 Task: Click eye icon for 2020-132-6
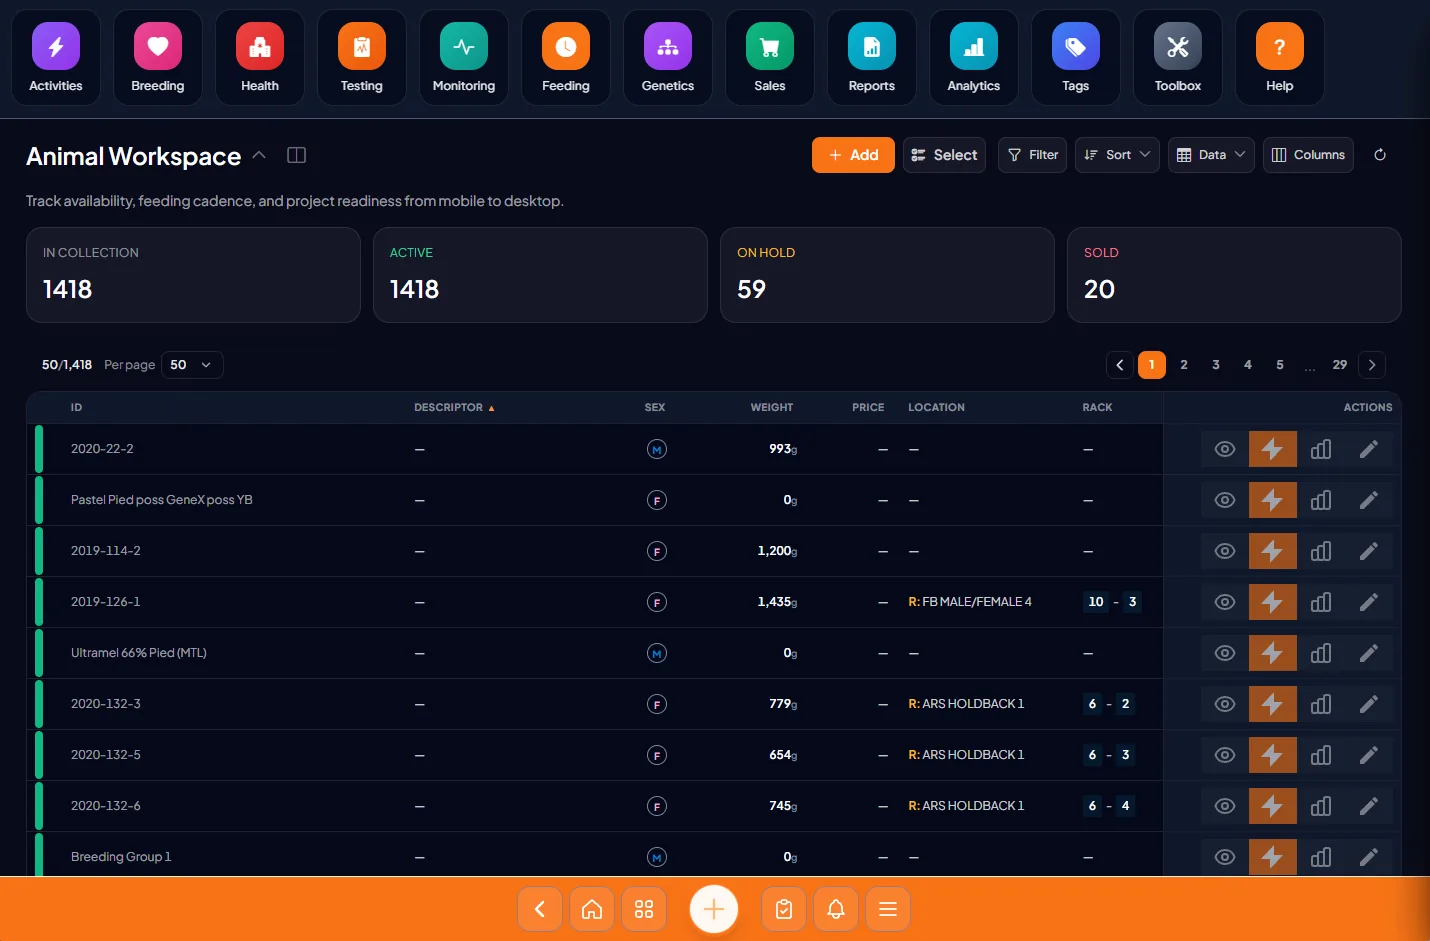(1225, 806)
